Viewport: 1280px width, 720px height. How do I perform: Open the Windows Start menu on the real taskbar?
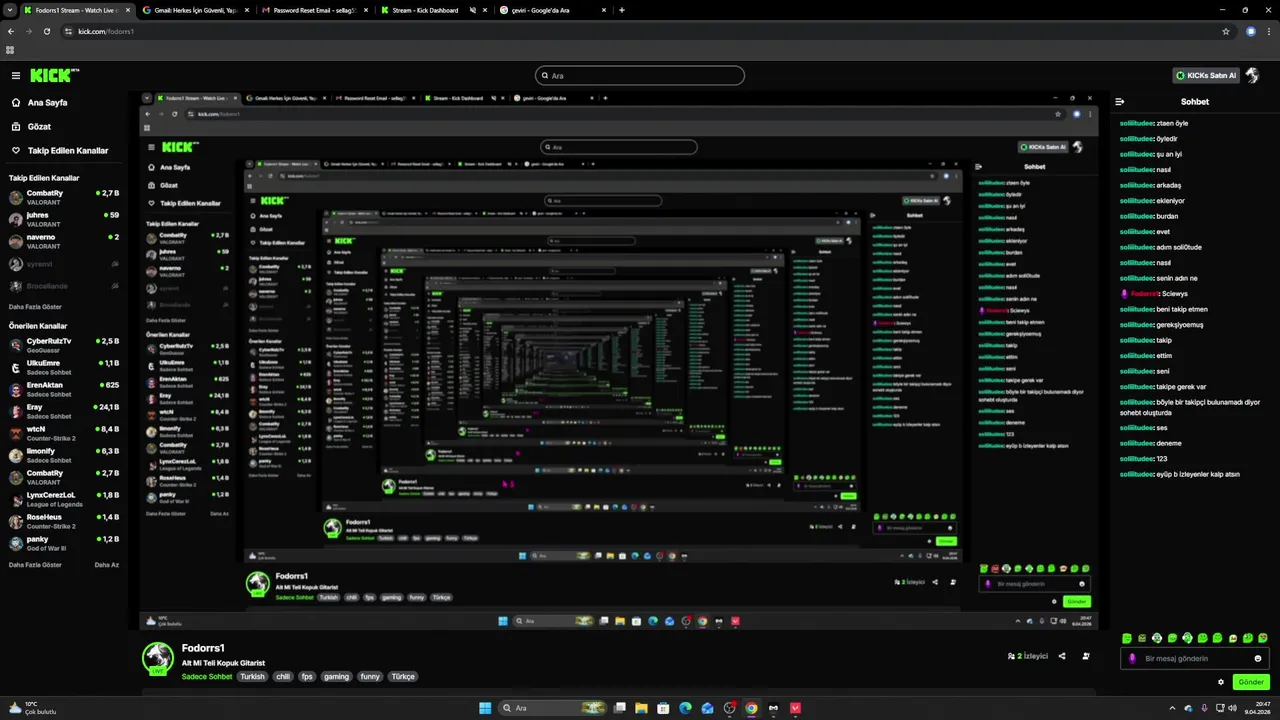tap(485, 708)
